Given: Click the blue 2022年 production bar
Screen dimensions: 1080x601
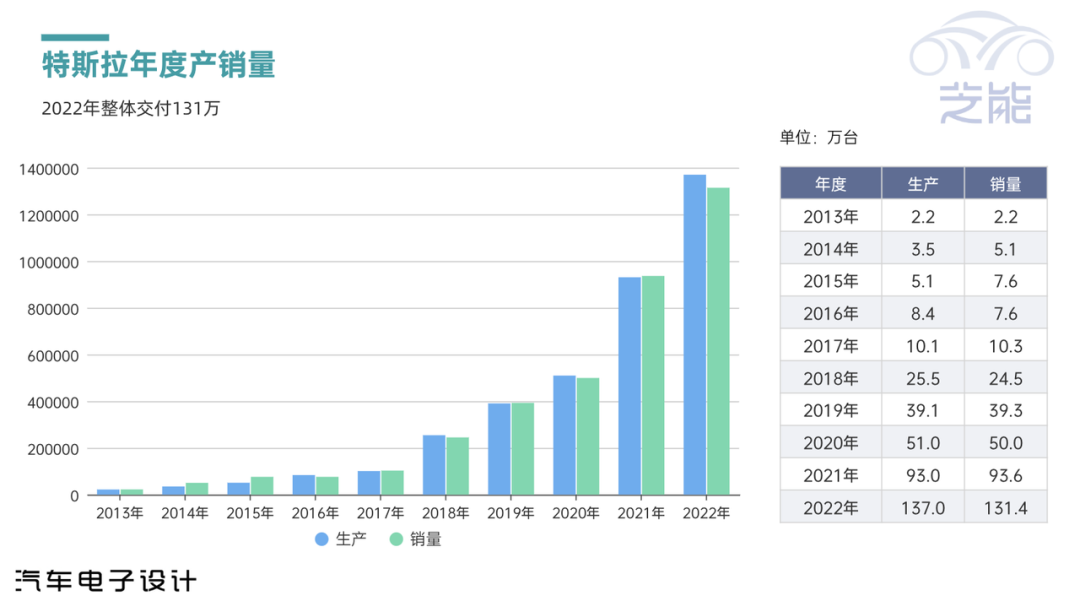Looking at the screenshot, I should 694,335.
